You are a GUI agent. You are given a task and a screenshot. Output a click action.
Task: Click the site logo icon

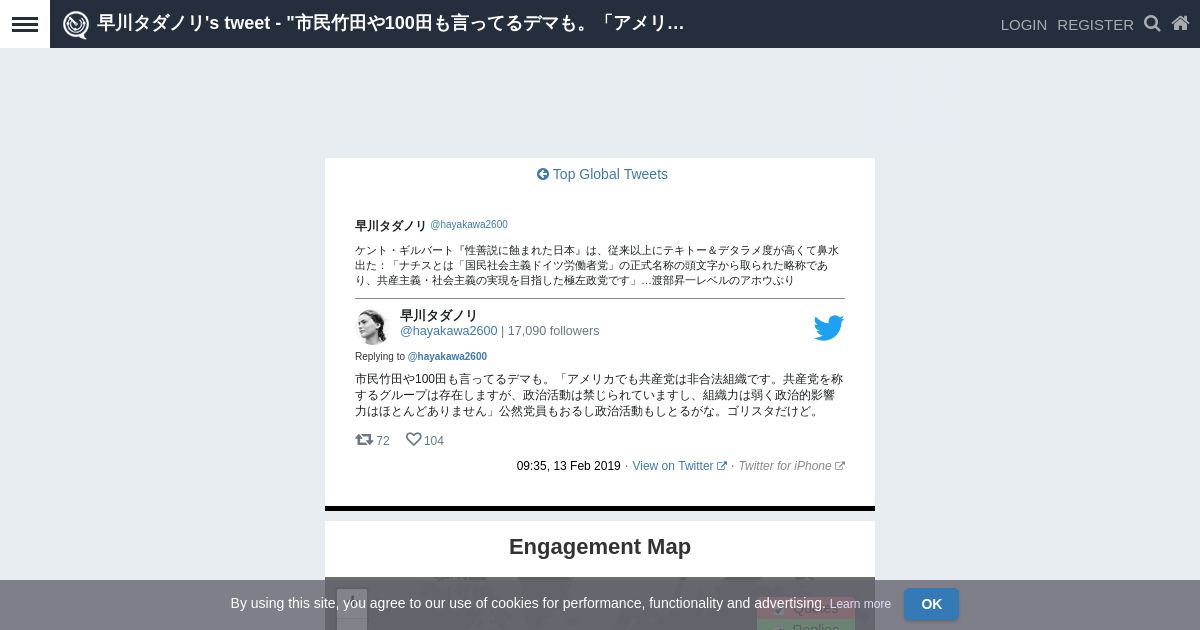tap(76, 24)
